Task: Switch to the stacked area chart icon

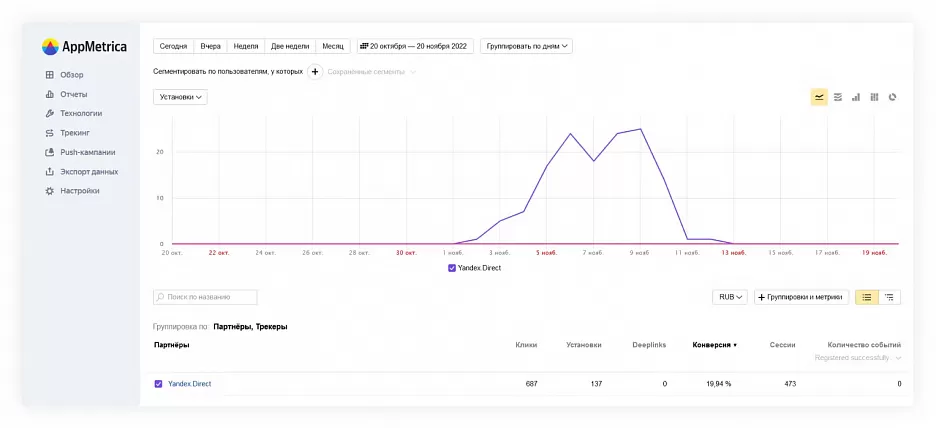Action: tap(837, 97)
